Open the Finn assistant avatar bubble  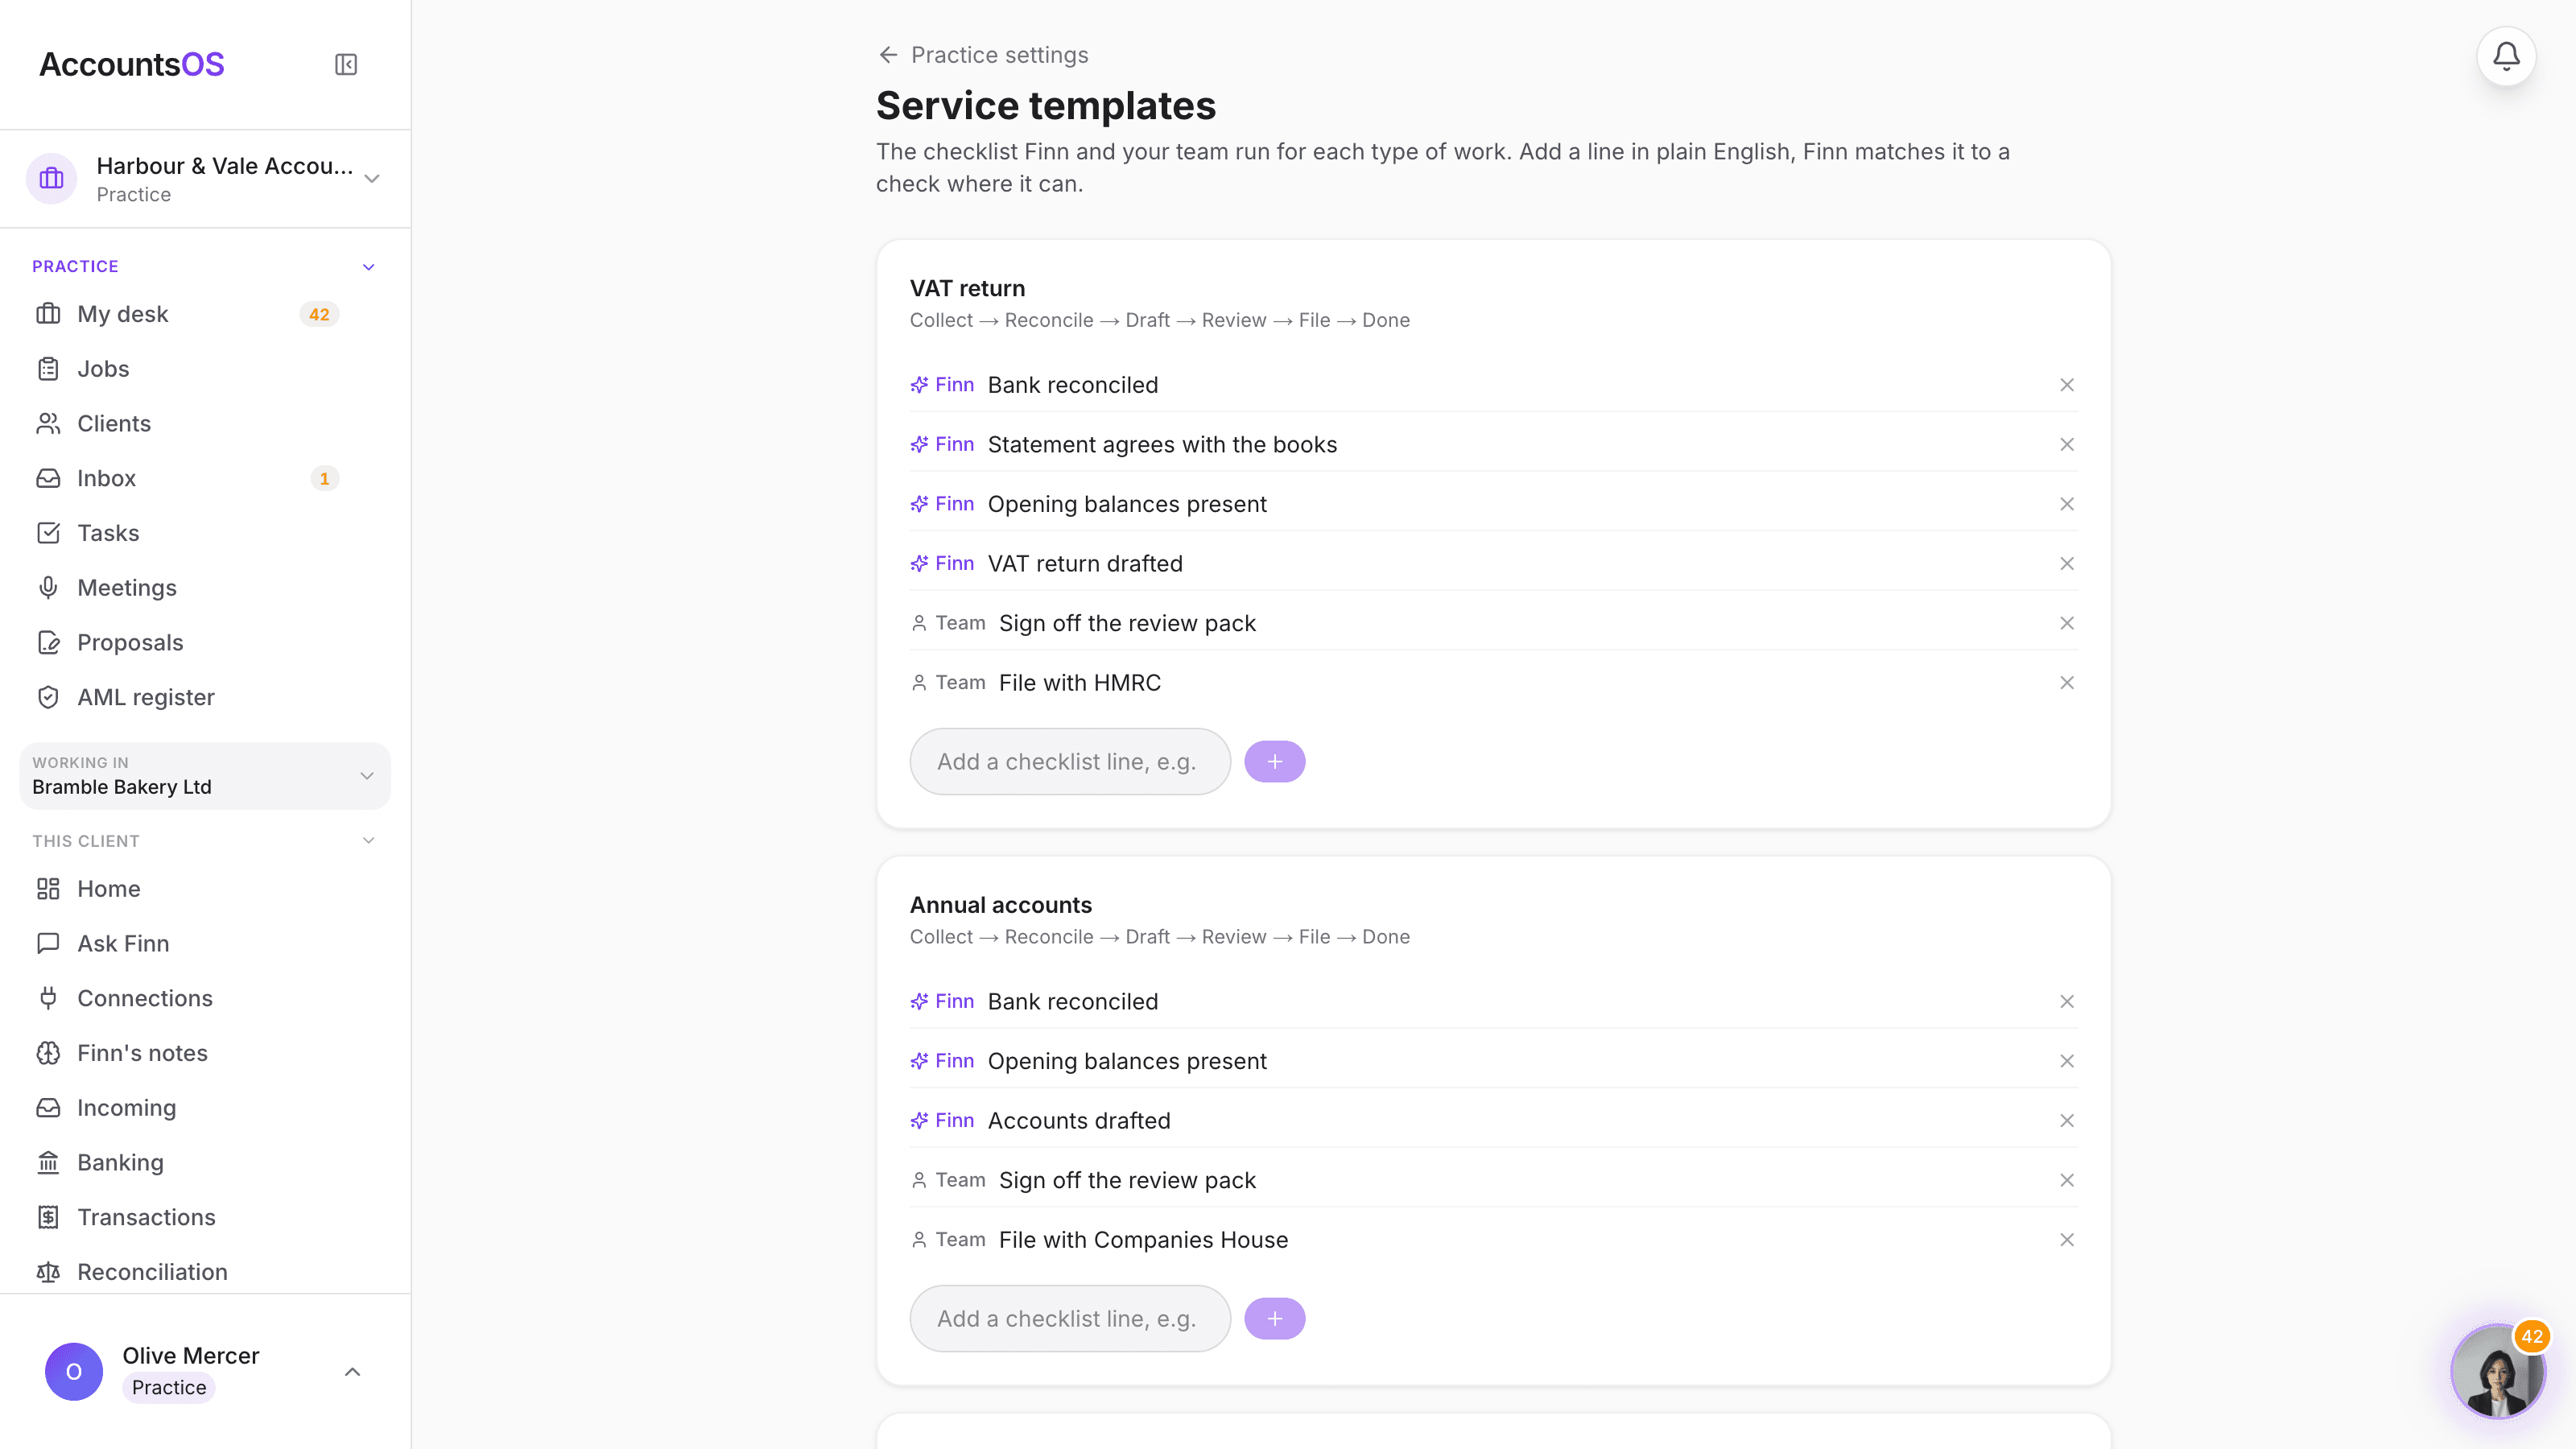2497,1372
